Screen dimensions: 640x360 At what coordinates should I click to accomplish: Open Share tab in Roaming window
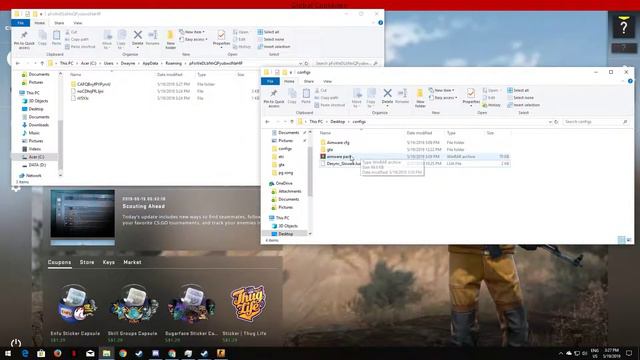[x=59, y=23]
